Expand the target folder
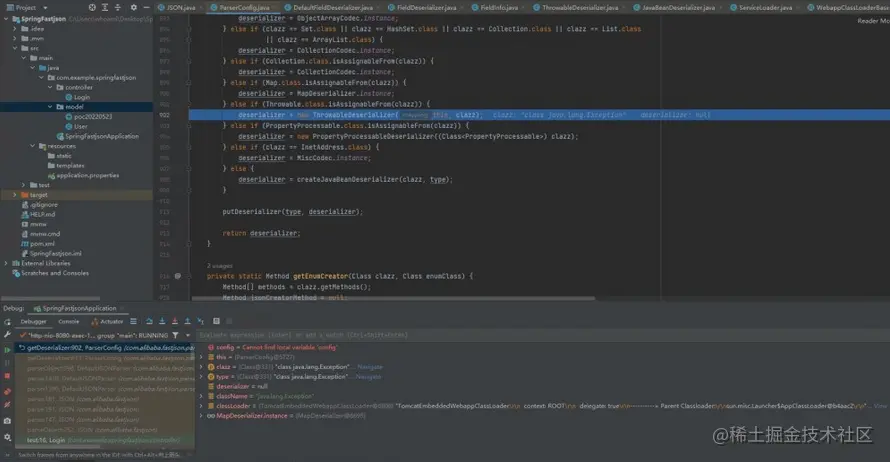The width and height of the screenshot is (890, 462). click(15, 195)
